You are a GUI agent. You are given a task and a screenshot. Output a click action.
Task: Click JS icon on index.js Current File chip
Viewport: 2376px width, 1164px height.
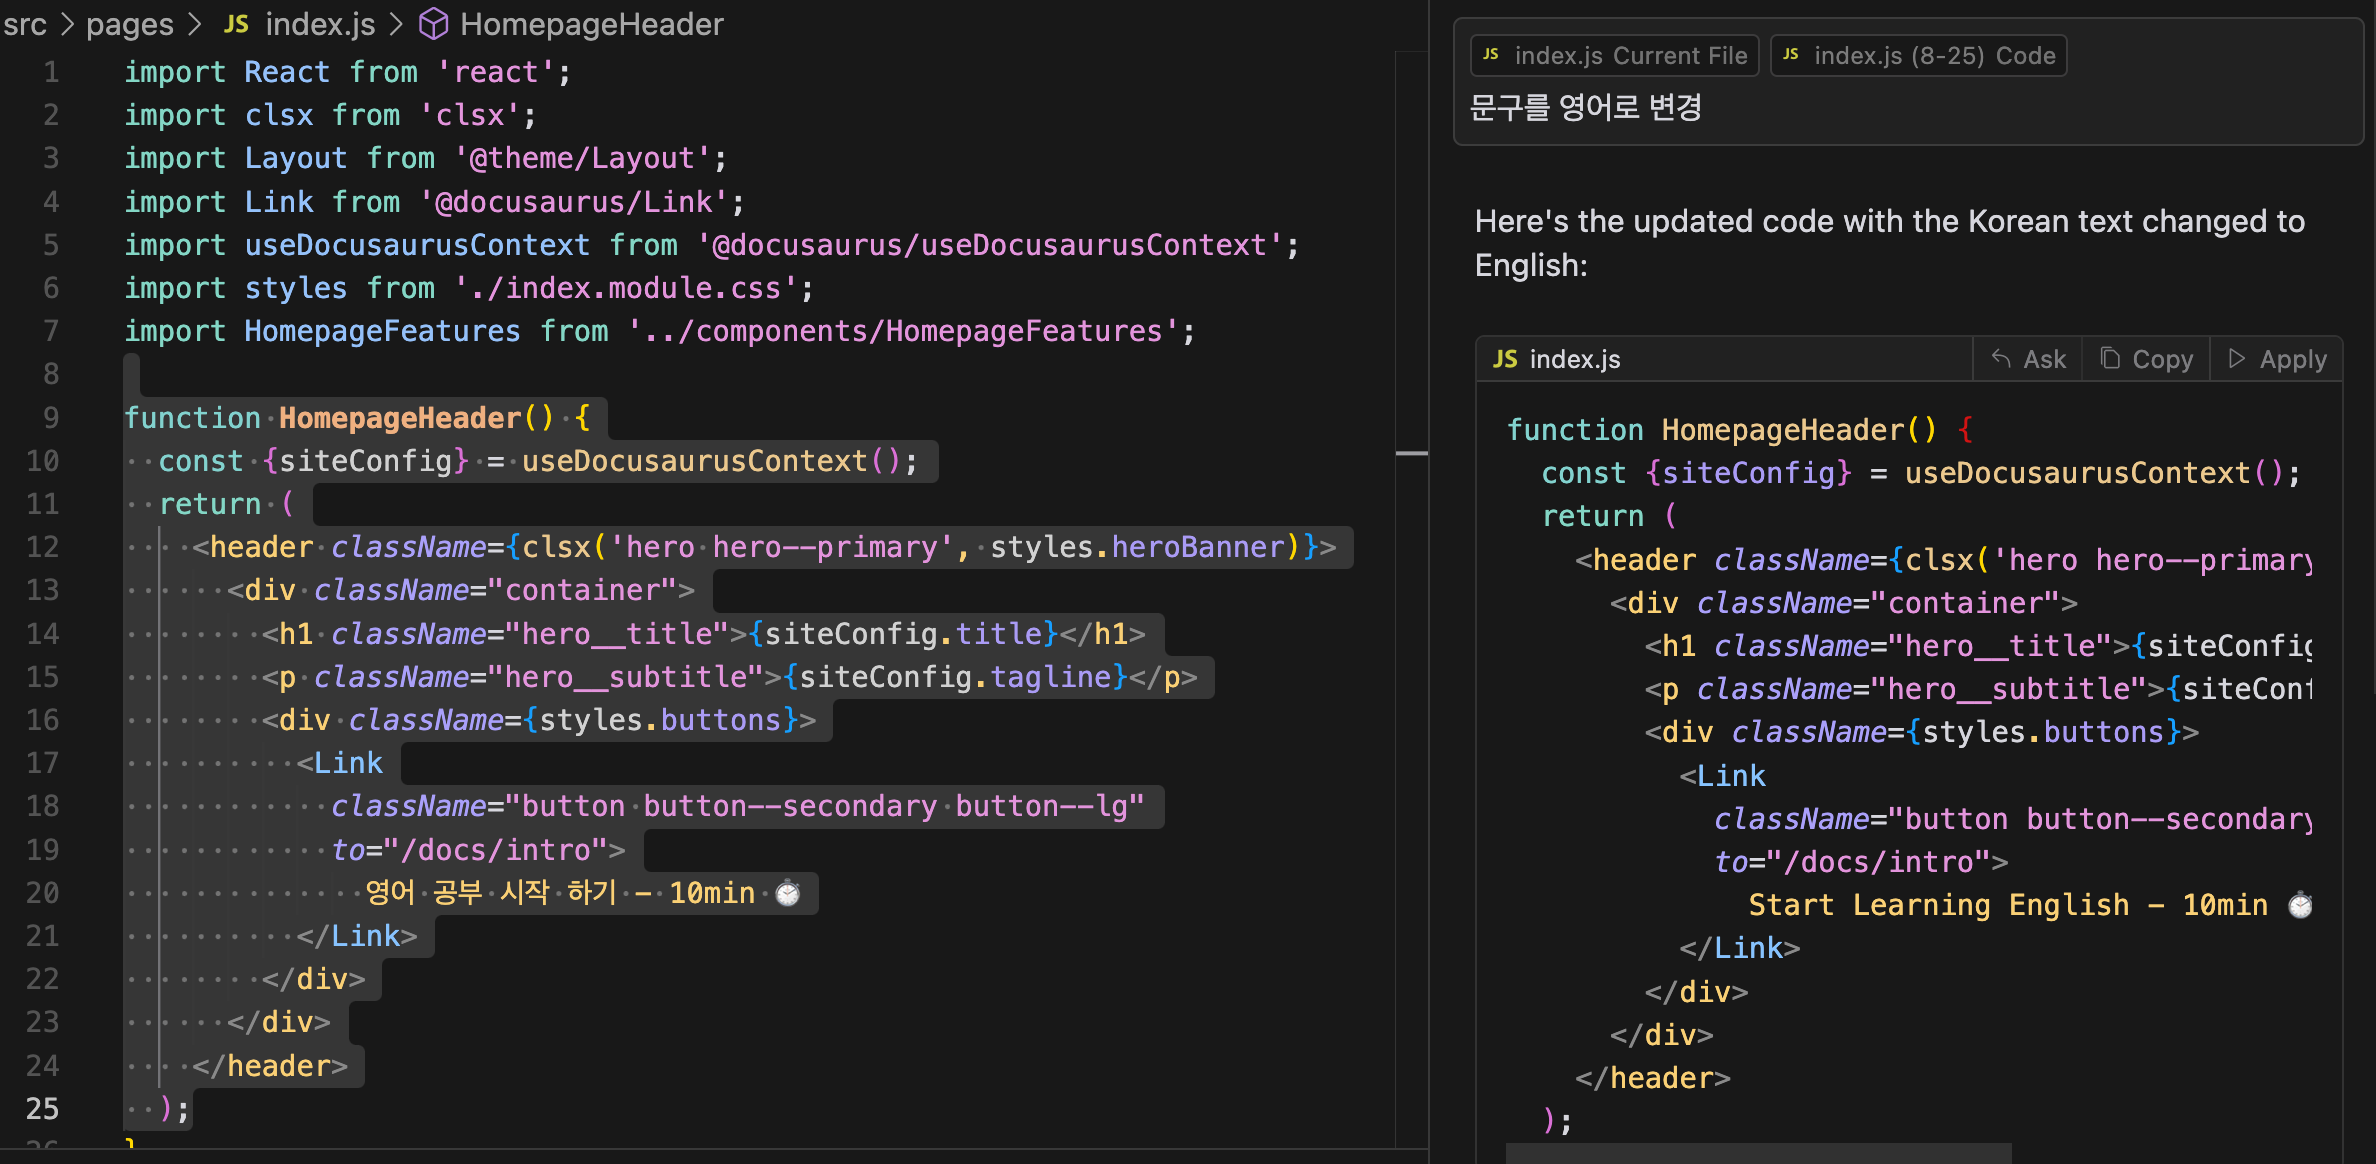(1491, 55)
